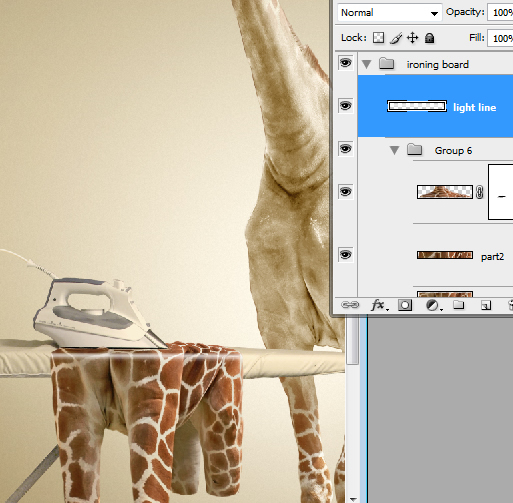Create a new group folder

tap(459, 305)
